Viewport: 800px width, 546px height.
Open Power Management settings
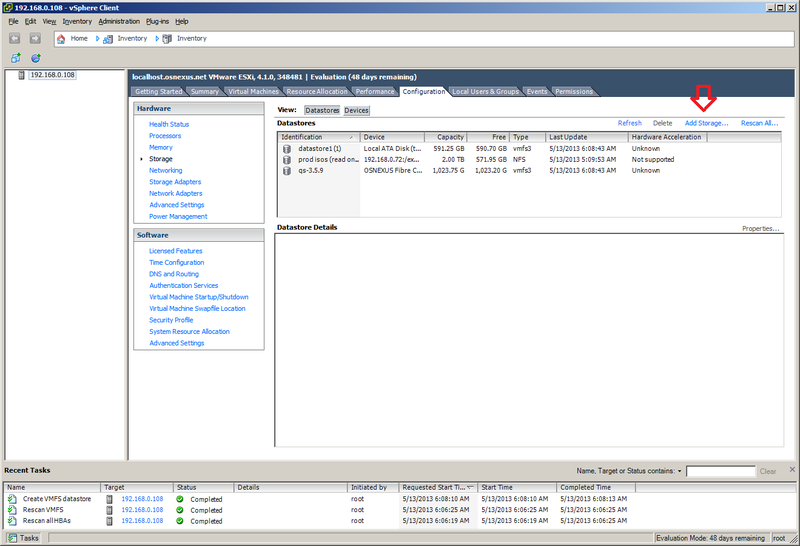click(x=178, y=216)
